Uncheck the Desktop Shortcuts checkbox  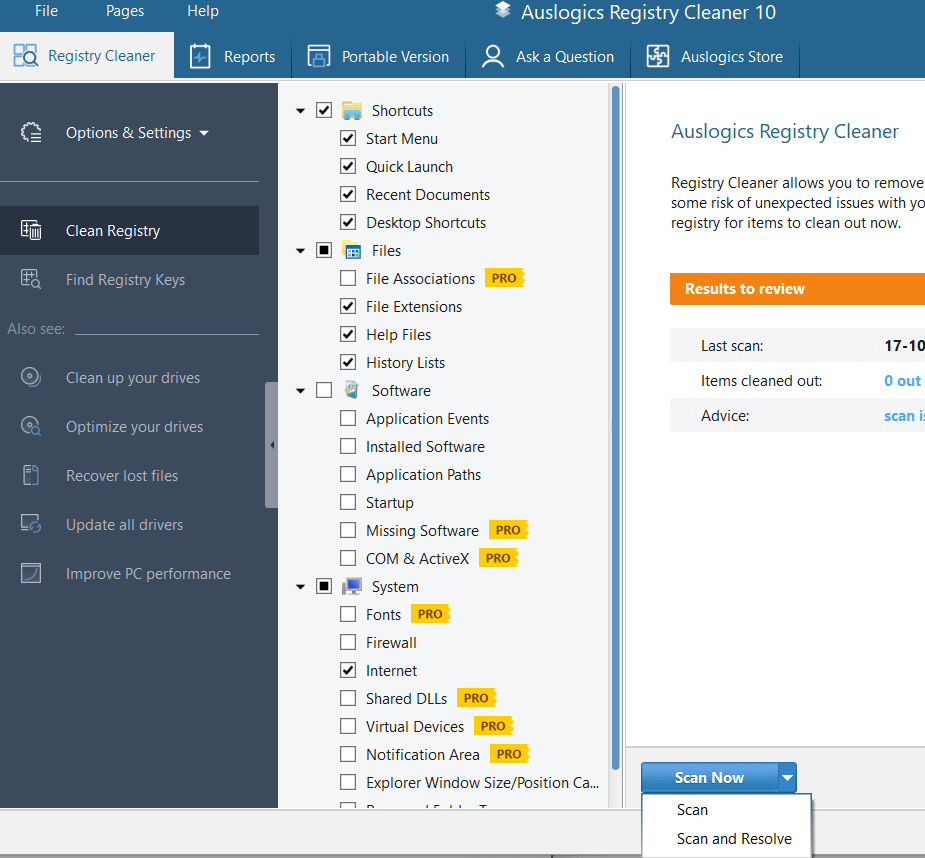(x=348, y=222)
